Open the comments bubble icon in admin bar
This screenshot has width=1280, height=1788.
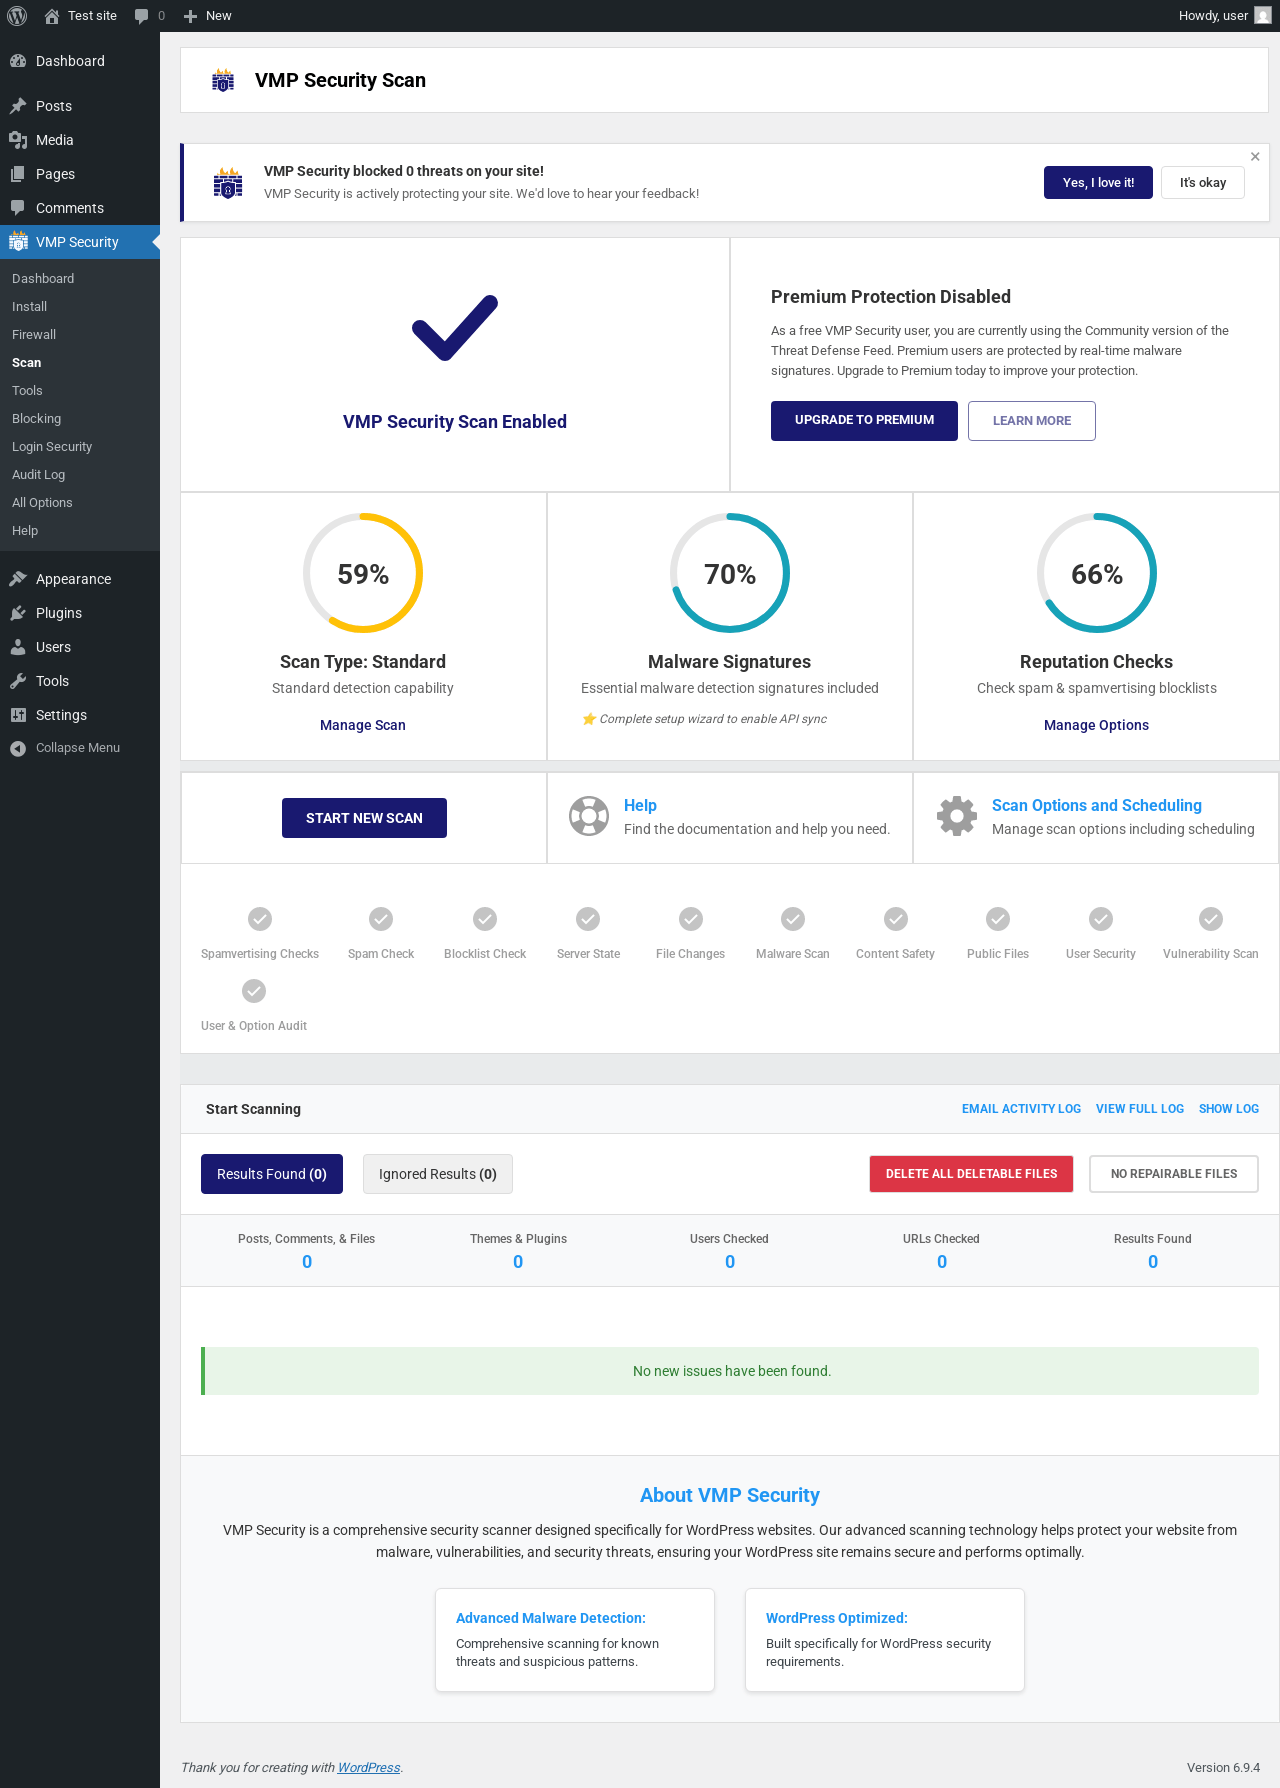click(x=142, y=16)
